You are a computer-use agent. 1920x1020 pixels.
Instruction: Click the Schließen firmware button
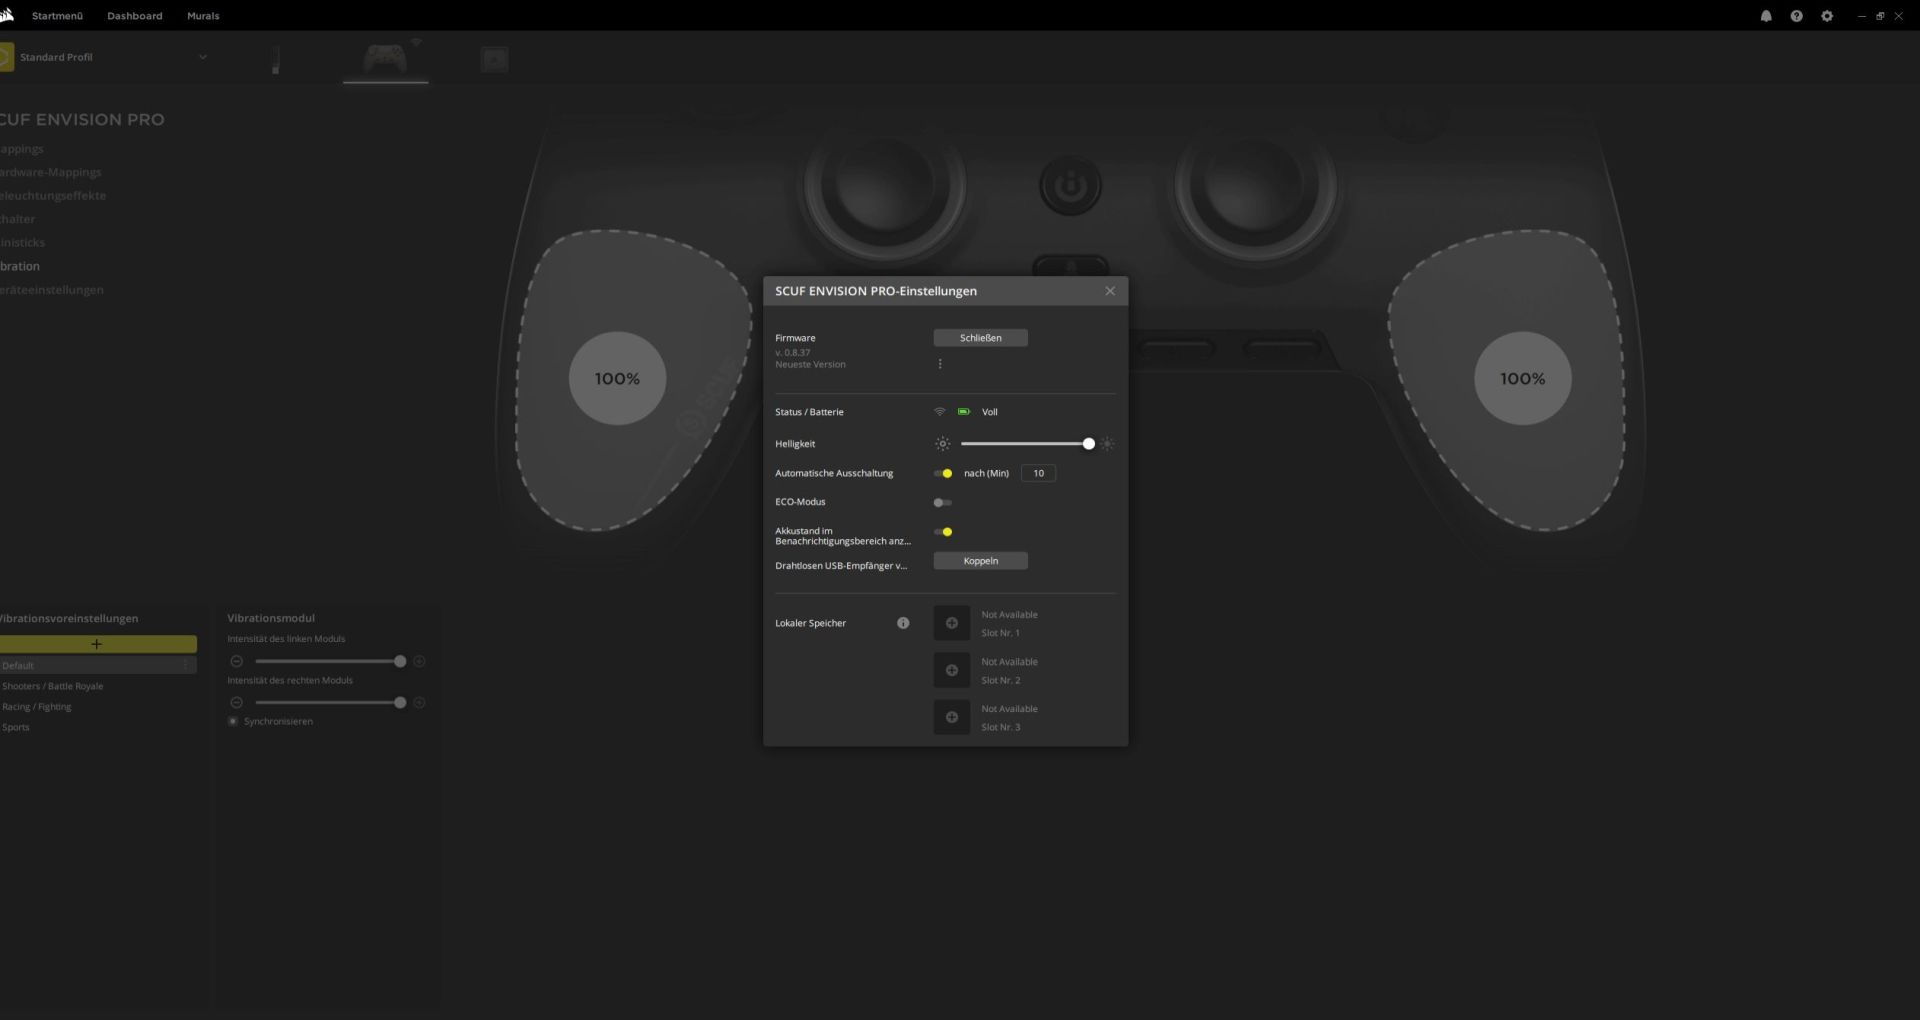coord(980,338)
